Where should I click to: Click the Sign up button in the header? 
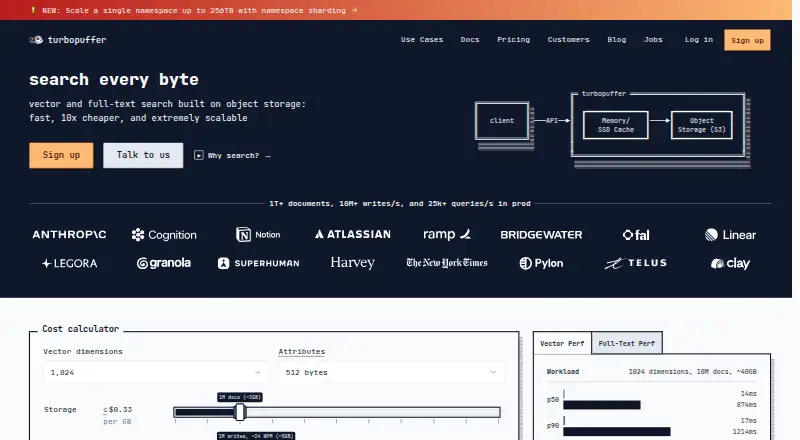click(x=747, y=40)
